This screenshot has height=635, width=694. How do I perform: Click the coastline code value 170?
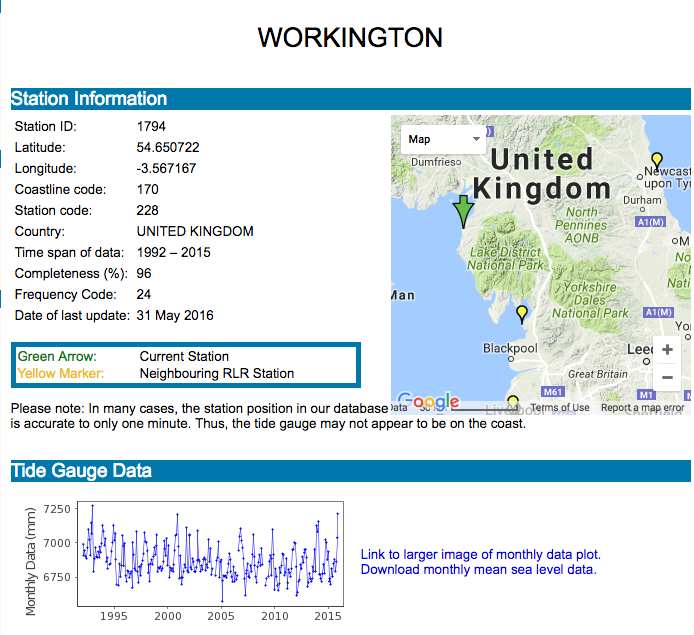pos(147,189)
